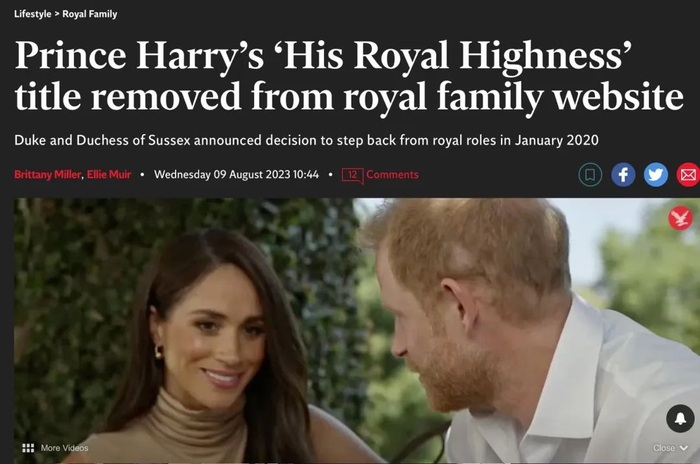Click the Close text on video player
700x464 pixels.
pyautogui.click(x=664, y=448)
